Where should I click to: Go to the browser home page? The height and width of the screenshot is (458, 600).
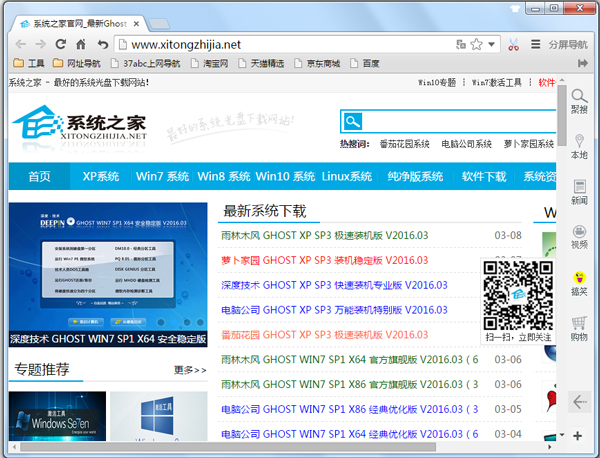[x=82, y=44]
